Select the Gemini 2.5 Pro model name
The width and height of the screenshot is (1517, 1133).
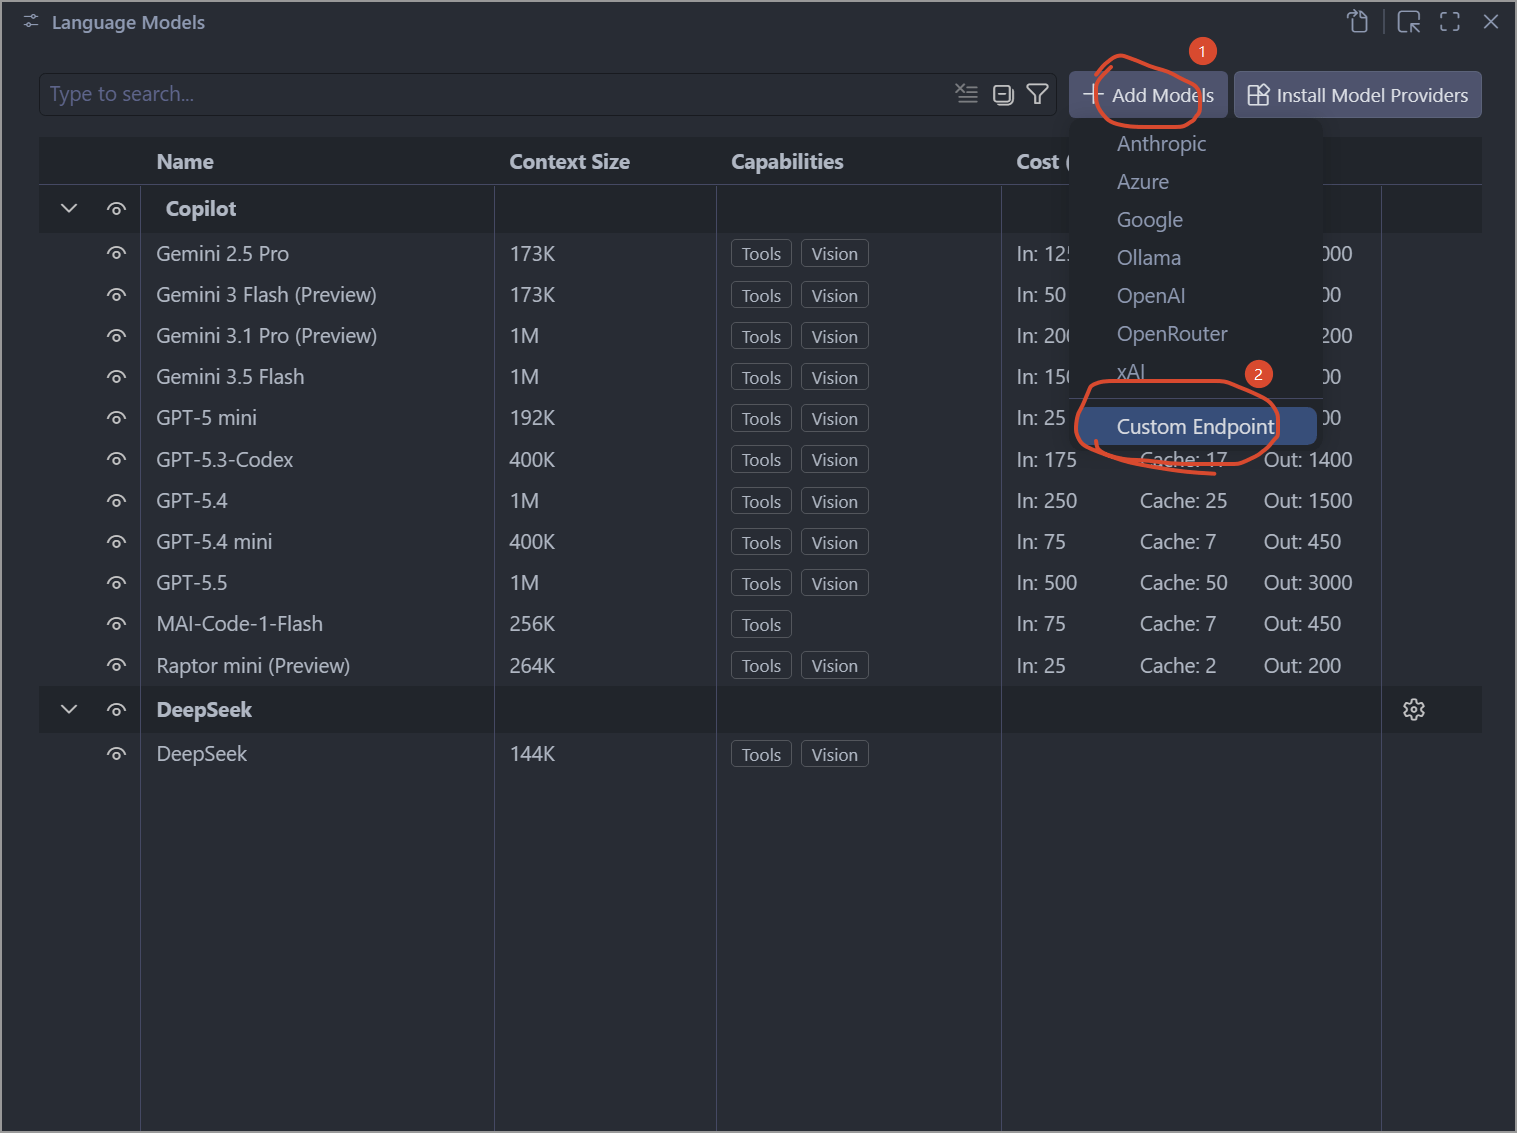point(223,254)
